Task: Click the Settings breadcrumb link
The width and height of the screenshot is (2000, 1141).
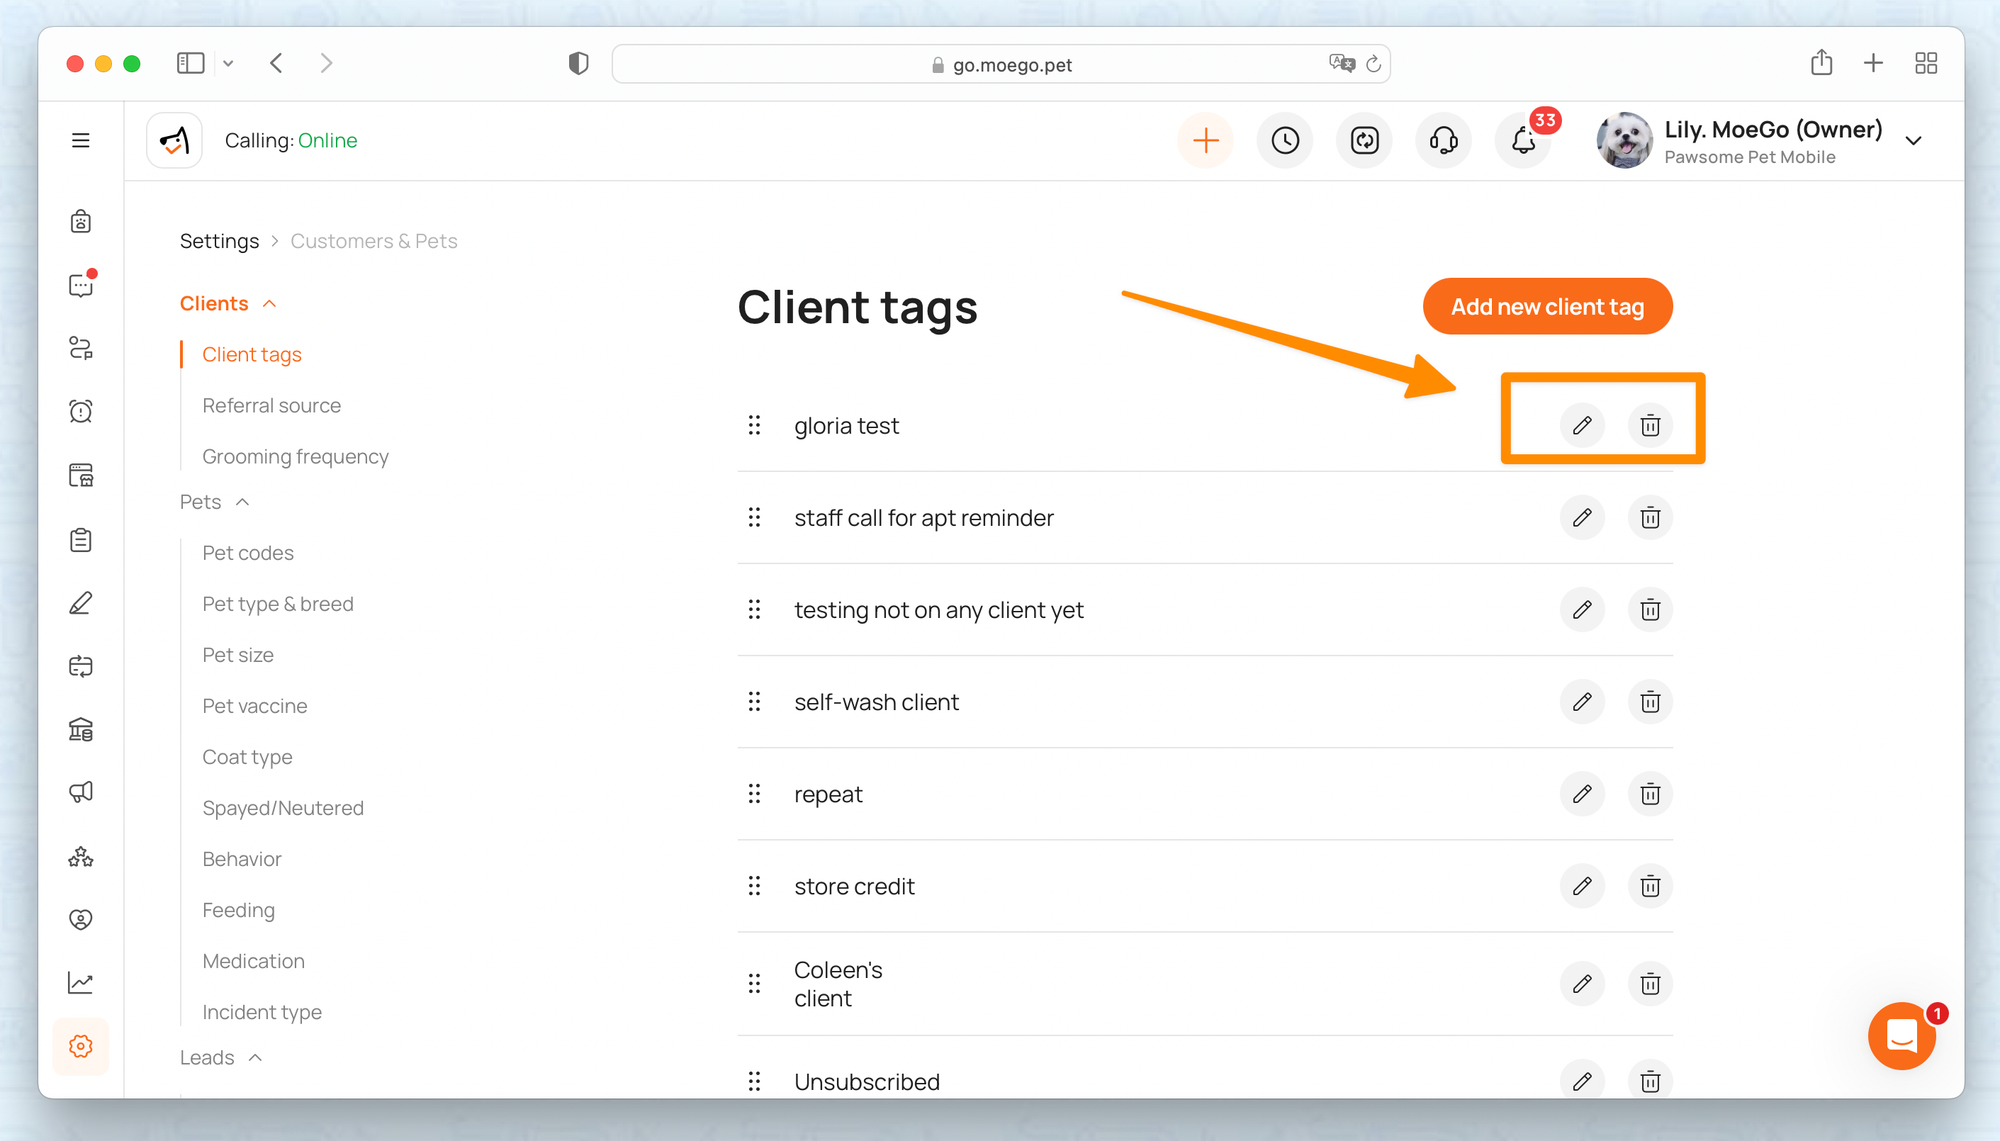Action: pos(219,241)
